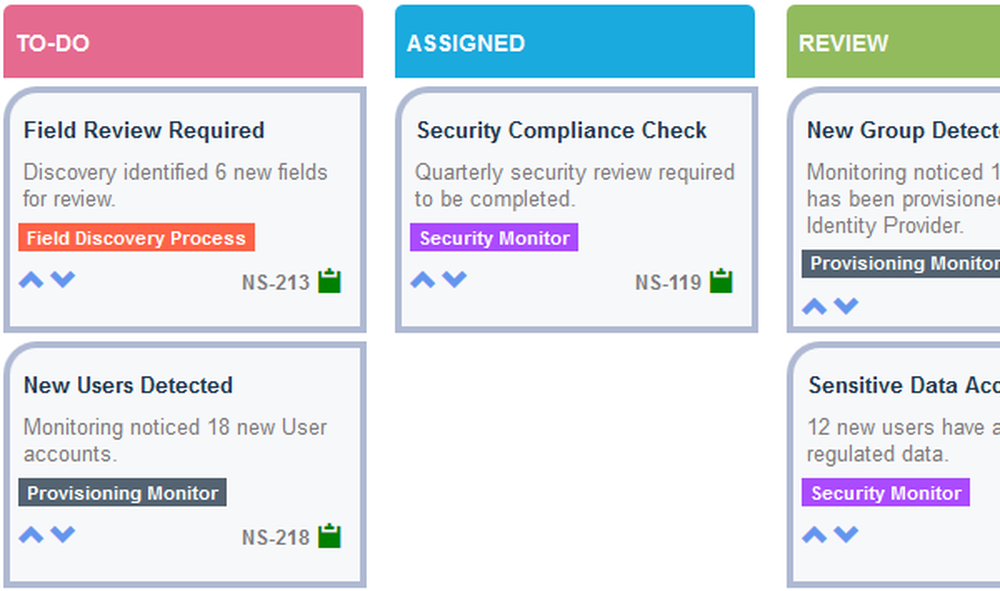This screenshot has width=1000, height=591.
Task: Click the green clipboard icon beside NS-213
Action: tap(330, 281)
